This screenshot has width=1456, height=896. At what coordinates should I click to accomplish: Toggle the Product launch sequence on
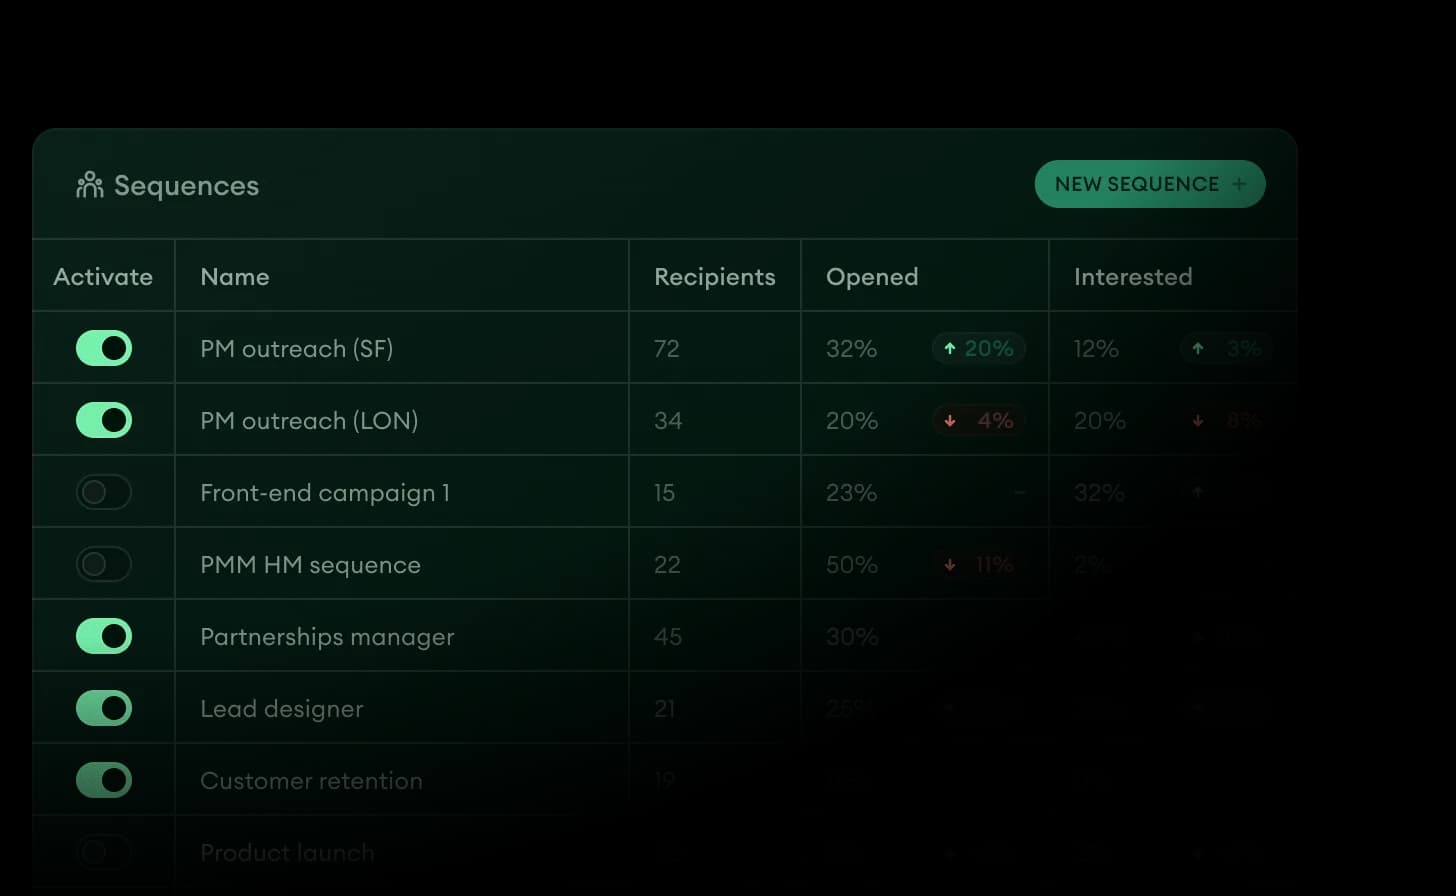click(x=103, y=852)
